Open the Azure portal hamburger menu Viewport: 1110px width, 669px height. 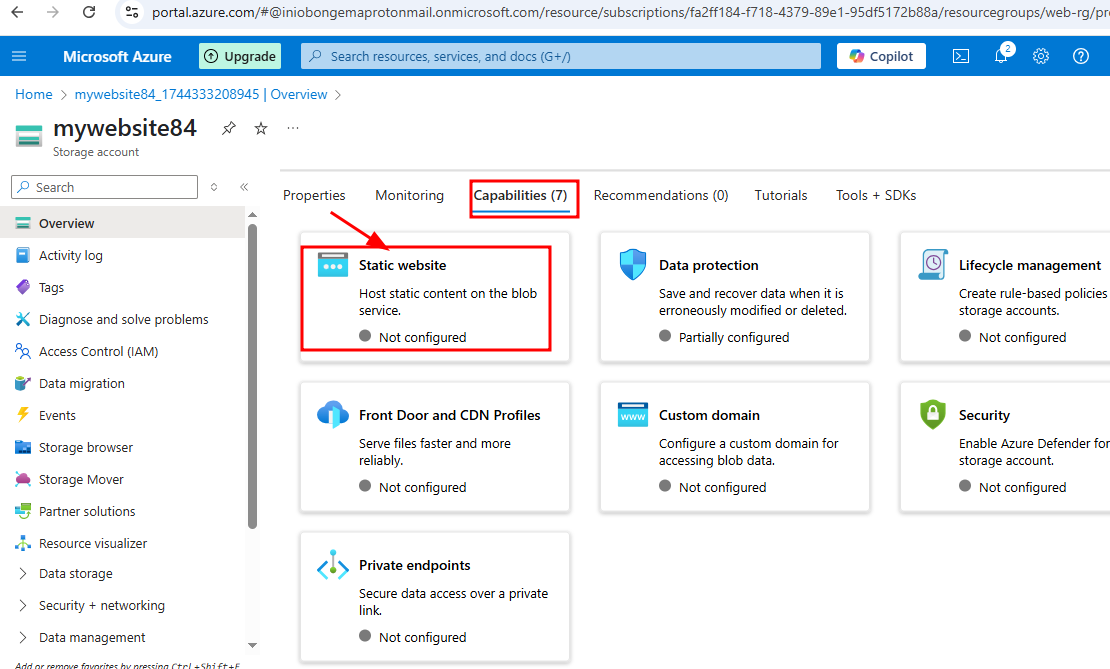tap(19, 56)
